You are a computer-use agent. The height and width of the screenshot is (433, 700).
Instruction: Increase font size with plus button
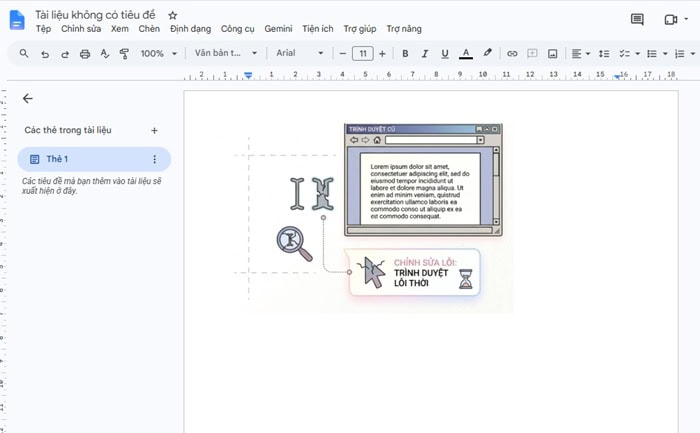[x=382, y=54]
